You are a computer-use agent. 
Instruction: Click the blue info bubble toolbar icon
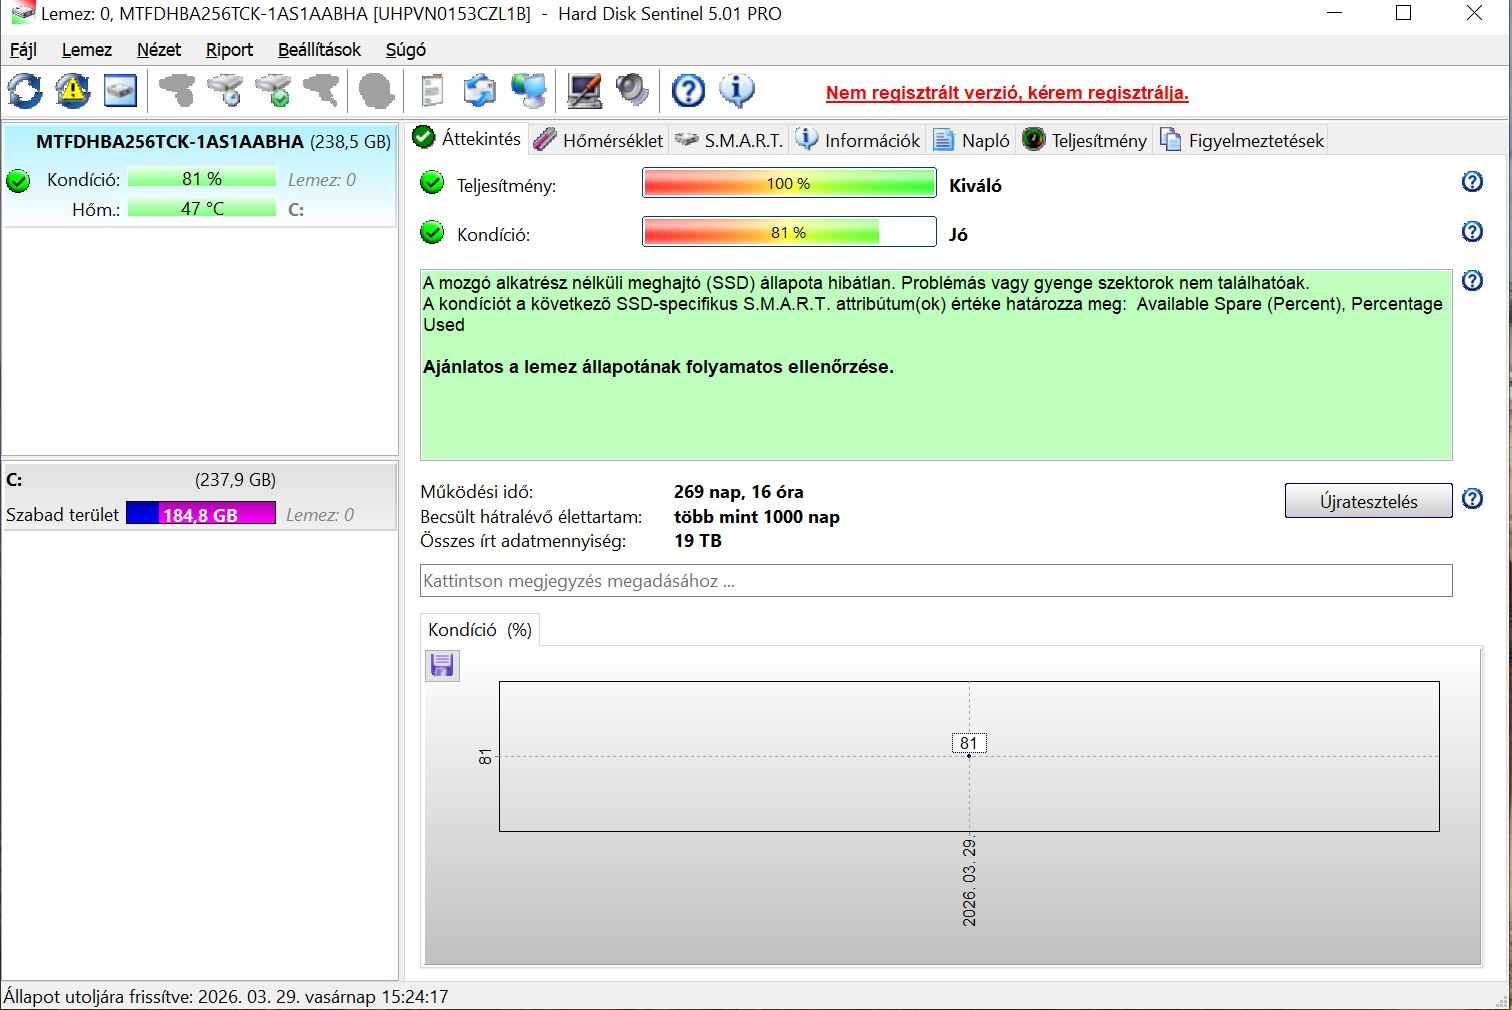pyautogui.click(x=737, y=91)
